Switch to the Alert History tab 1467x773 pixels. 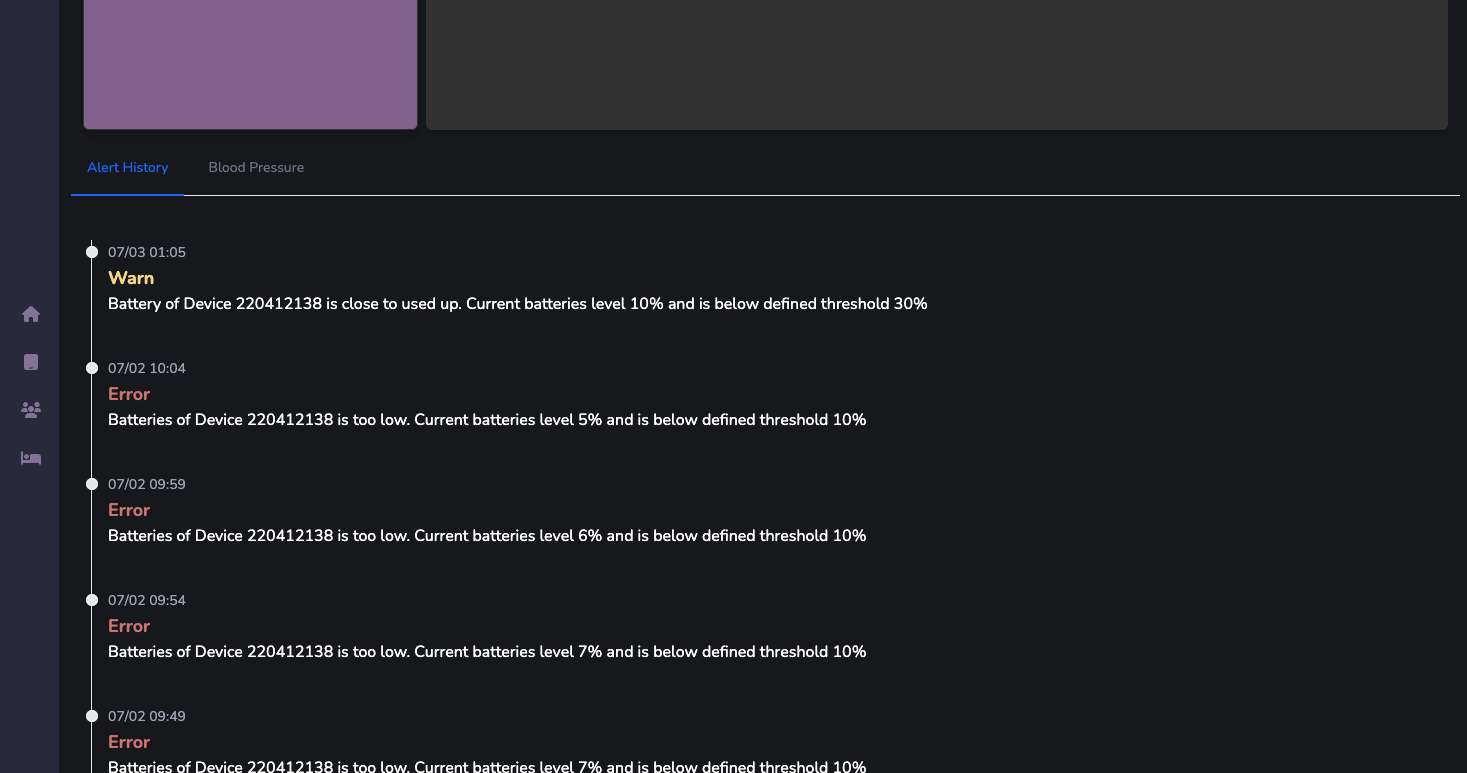(x=127, y=168)
